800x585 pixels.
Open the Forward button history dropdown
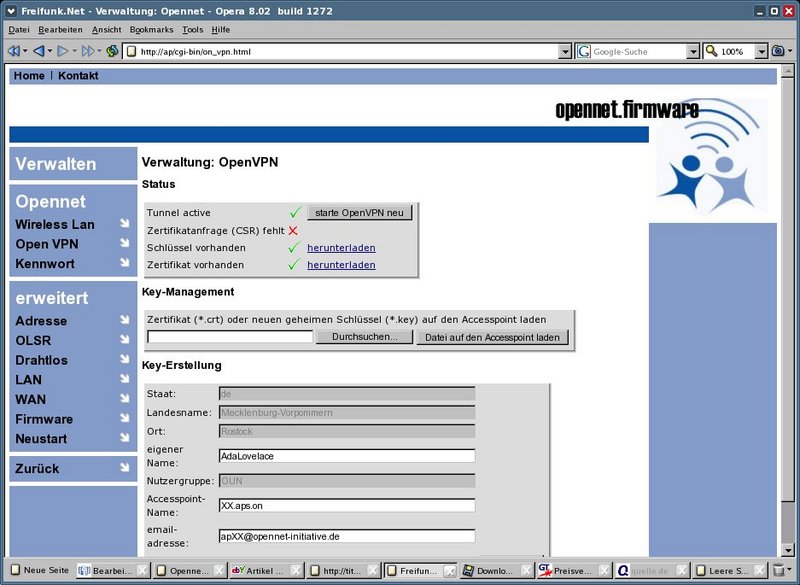point(74,52)
